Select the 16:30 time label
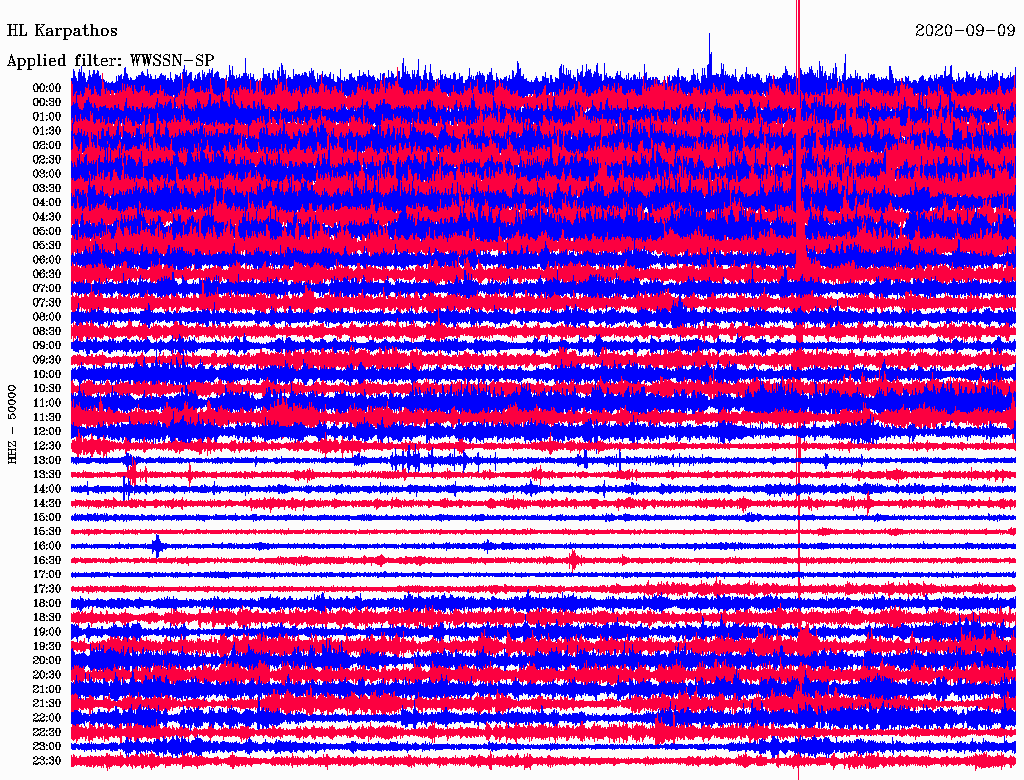The image size is (1024, 780). 47,561
